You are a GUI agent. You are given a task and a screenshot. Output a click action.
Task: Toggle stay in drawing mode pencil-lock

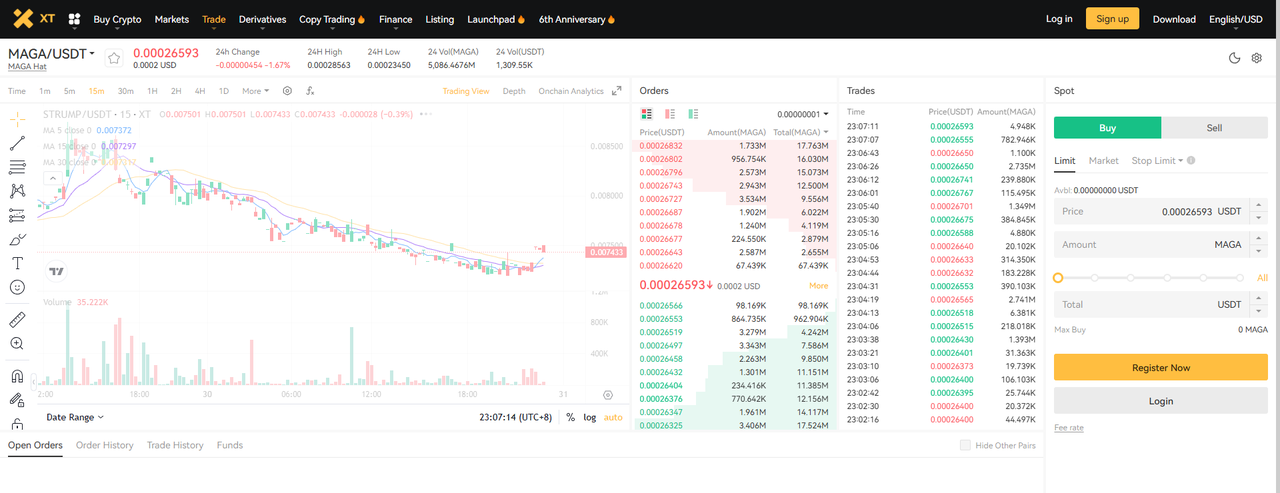(17, 400)
